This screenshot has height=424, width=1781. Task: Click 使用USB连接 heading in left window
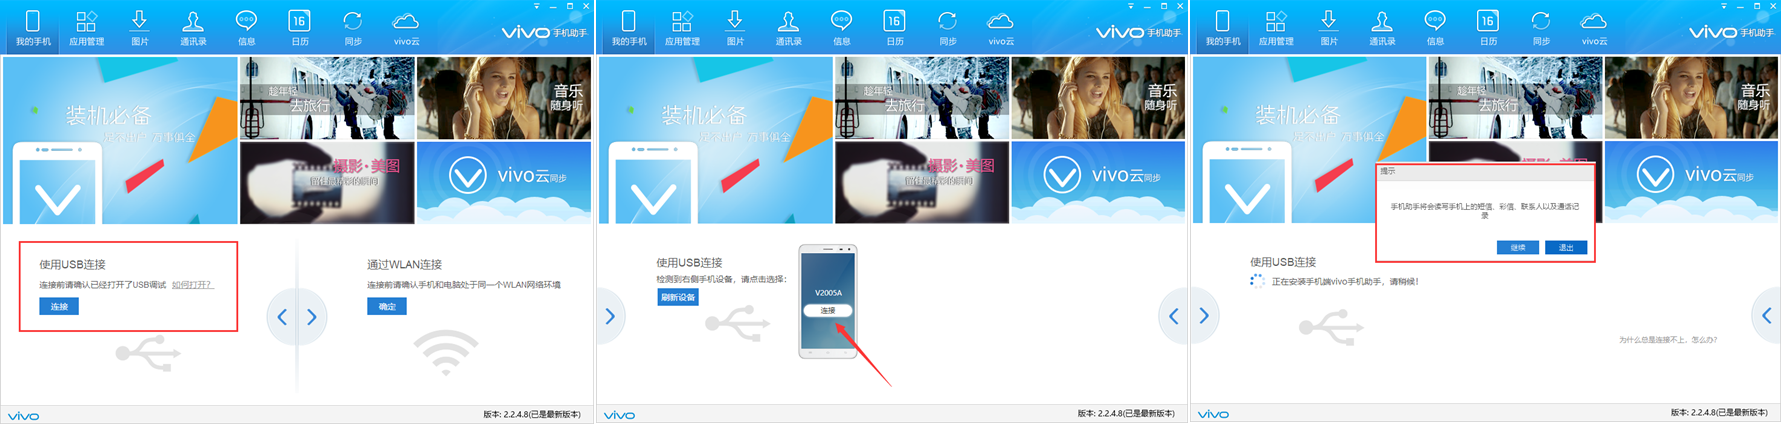coord(72,265)
